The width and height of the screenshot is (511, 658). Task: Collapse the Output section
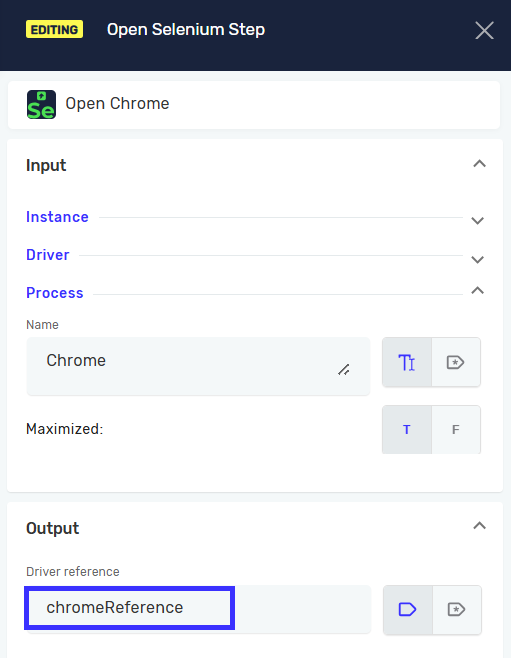point(480,525)
